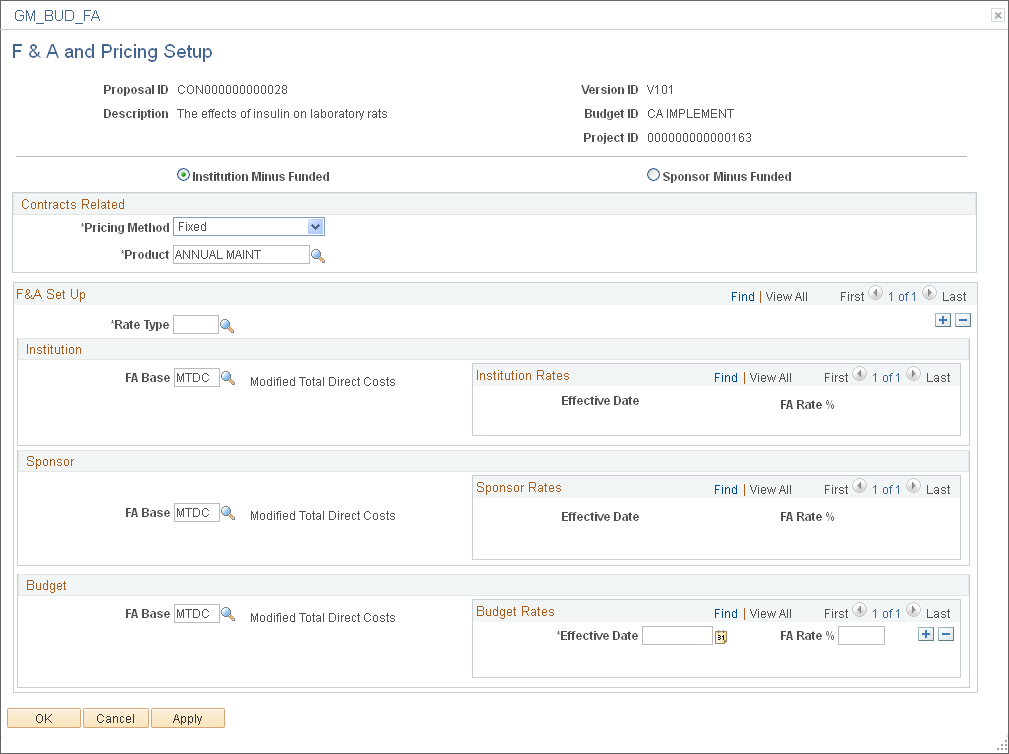
Task: Focus the Sponsor FA Base field
Action: pos(197,513)
